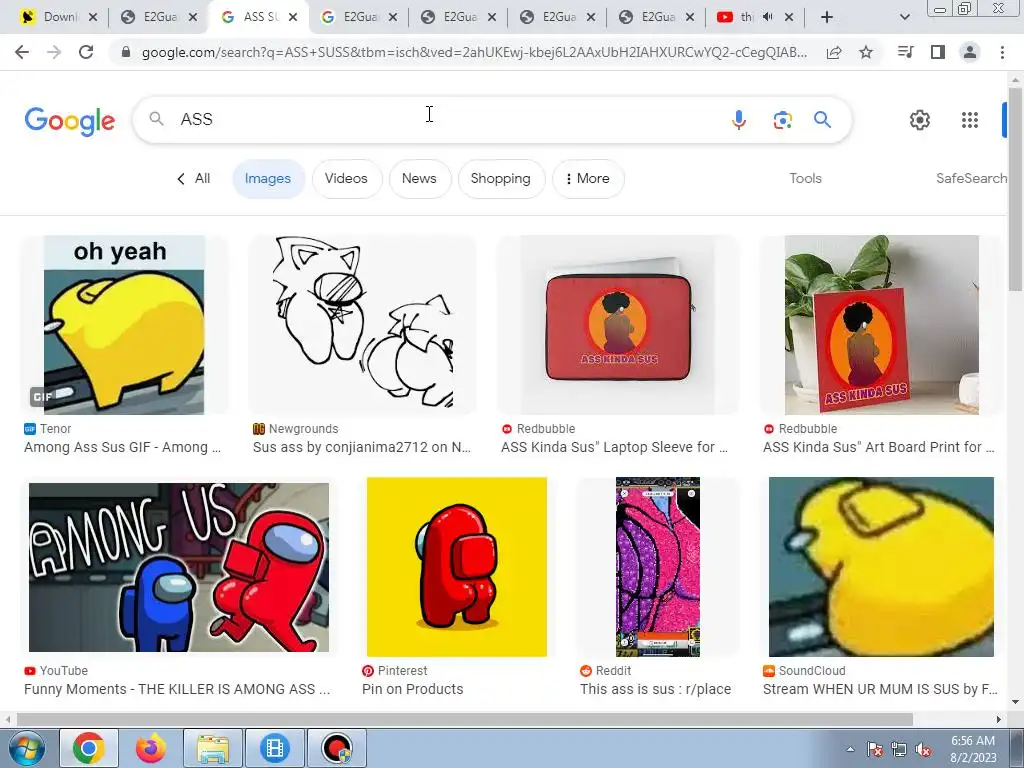The width and height of the screenshot is (1024, 768).
Task: Reload the page
Action: pos(86,52)
